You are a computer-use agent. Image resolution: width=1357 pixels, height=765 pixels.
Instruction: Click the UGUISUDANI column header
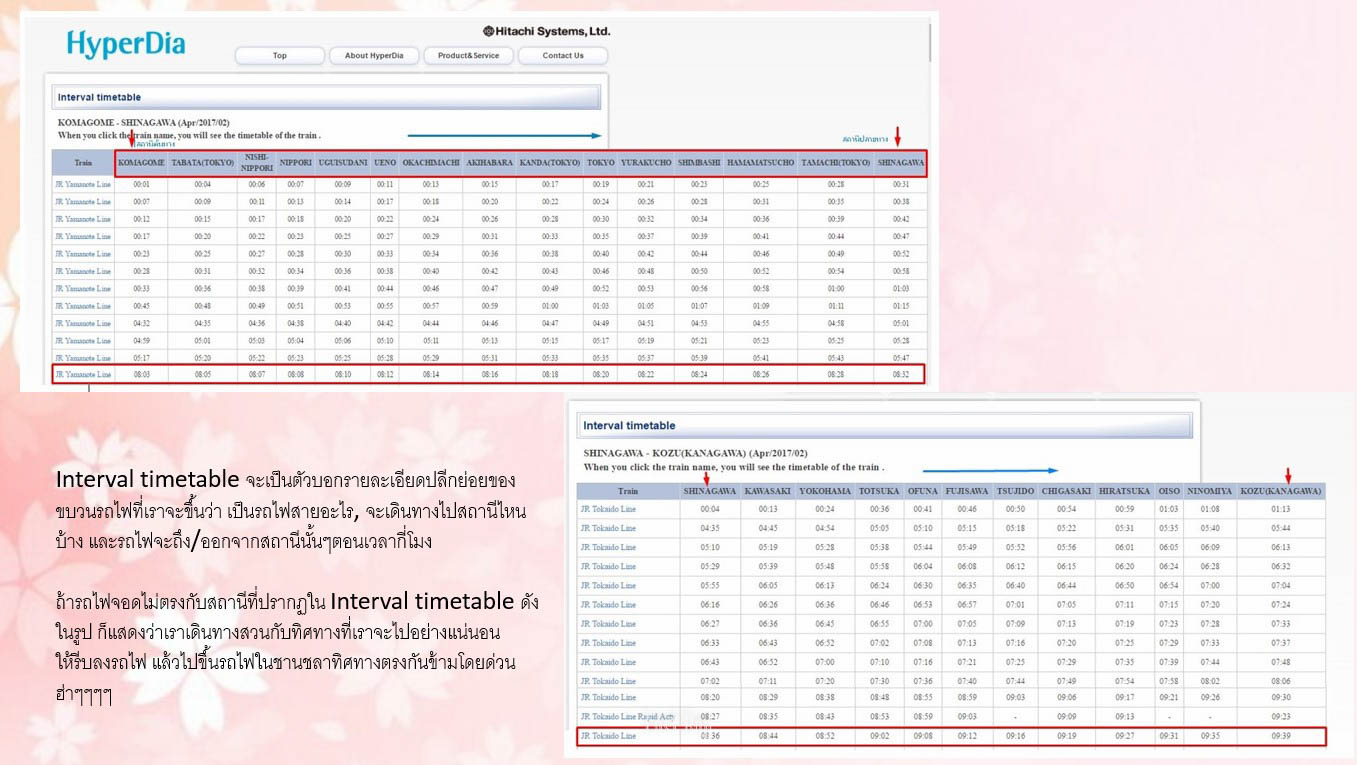point(343,162)
